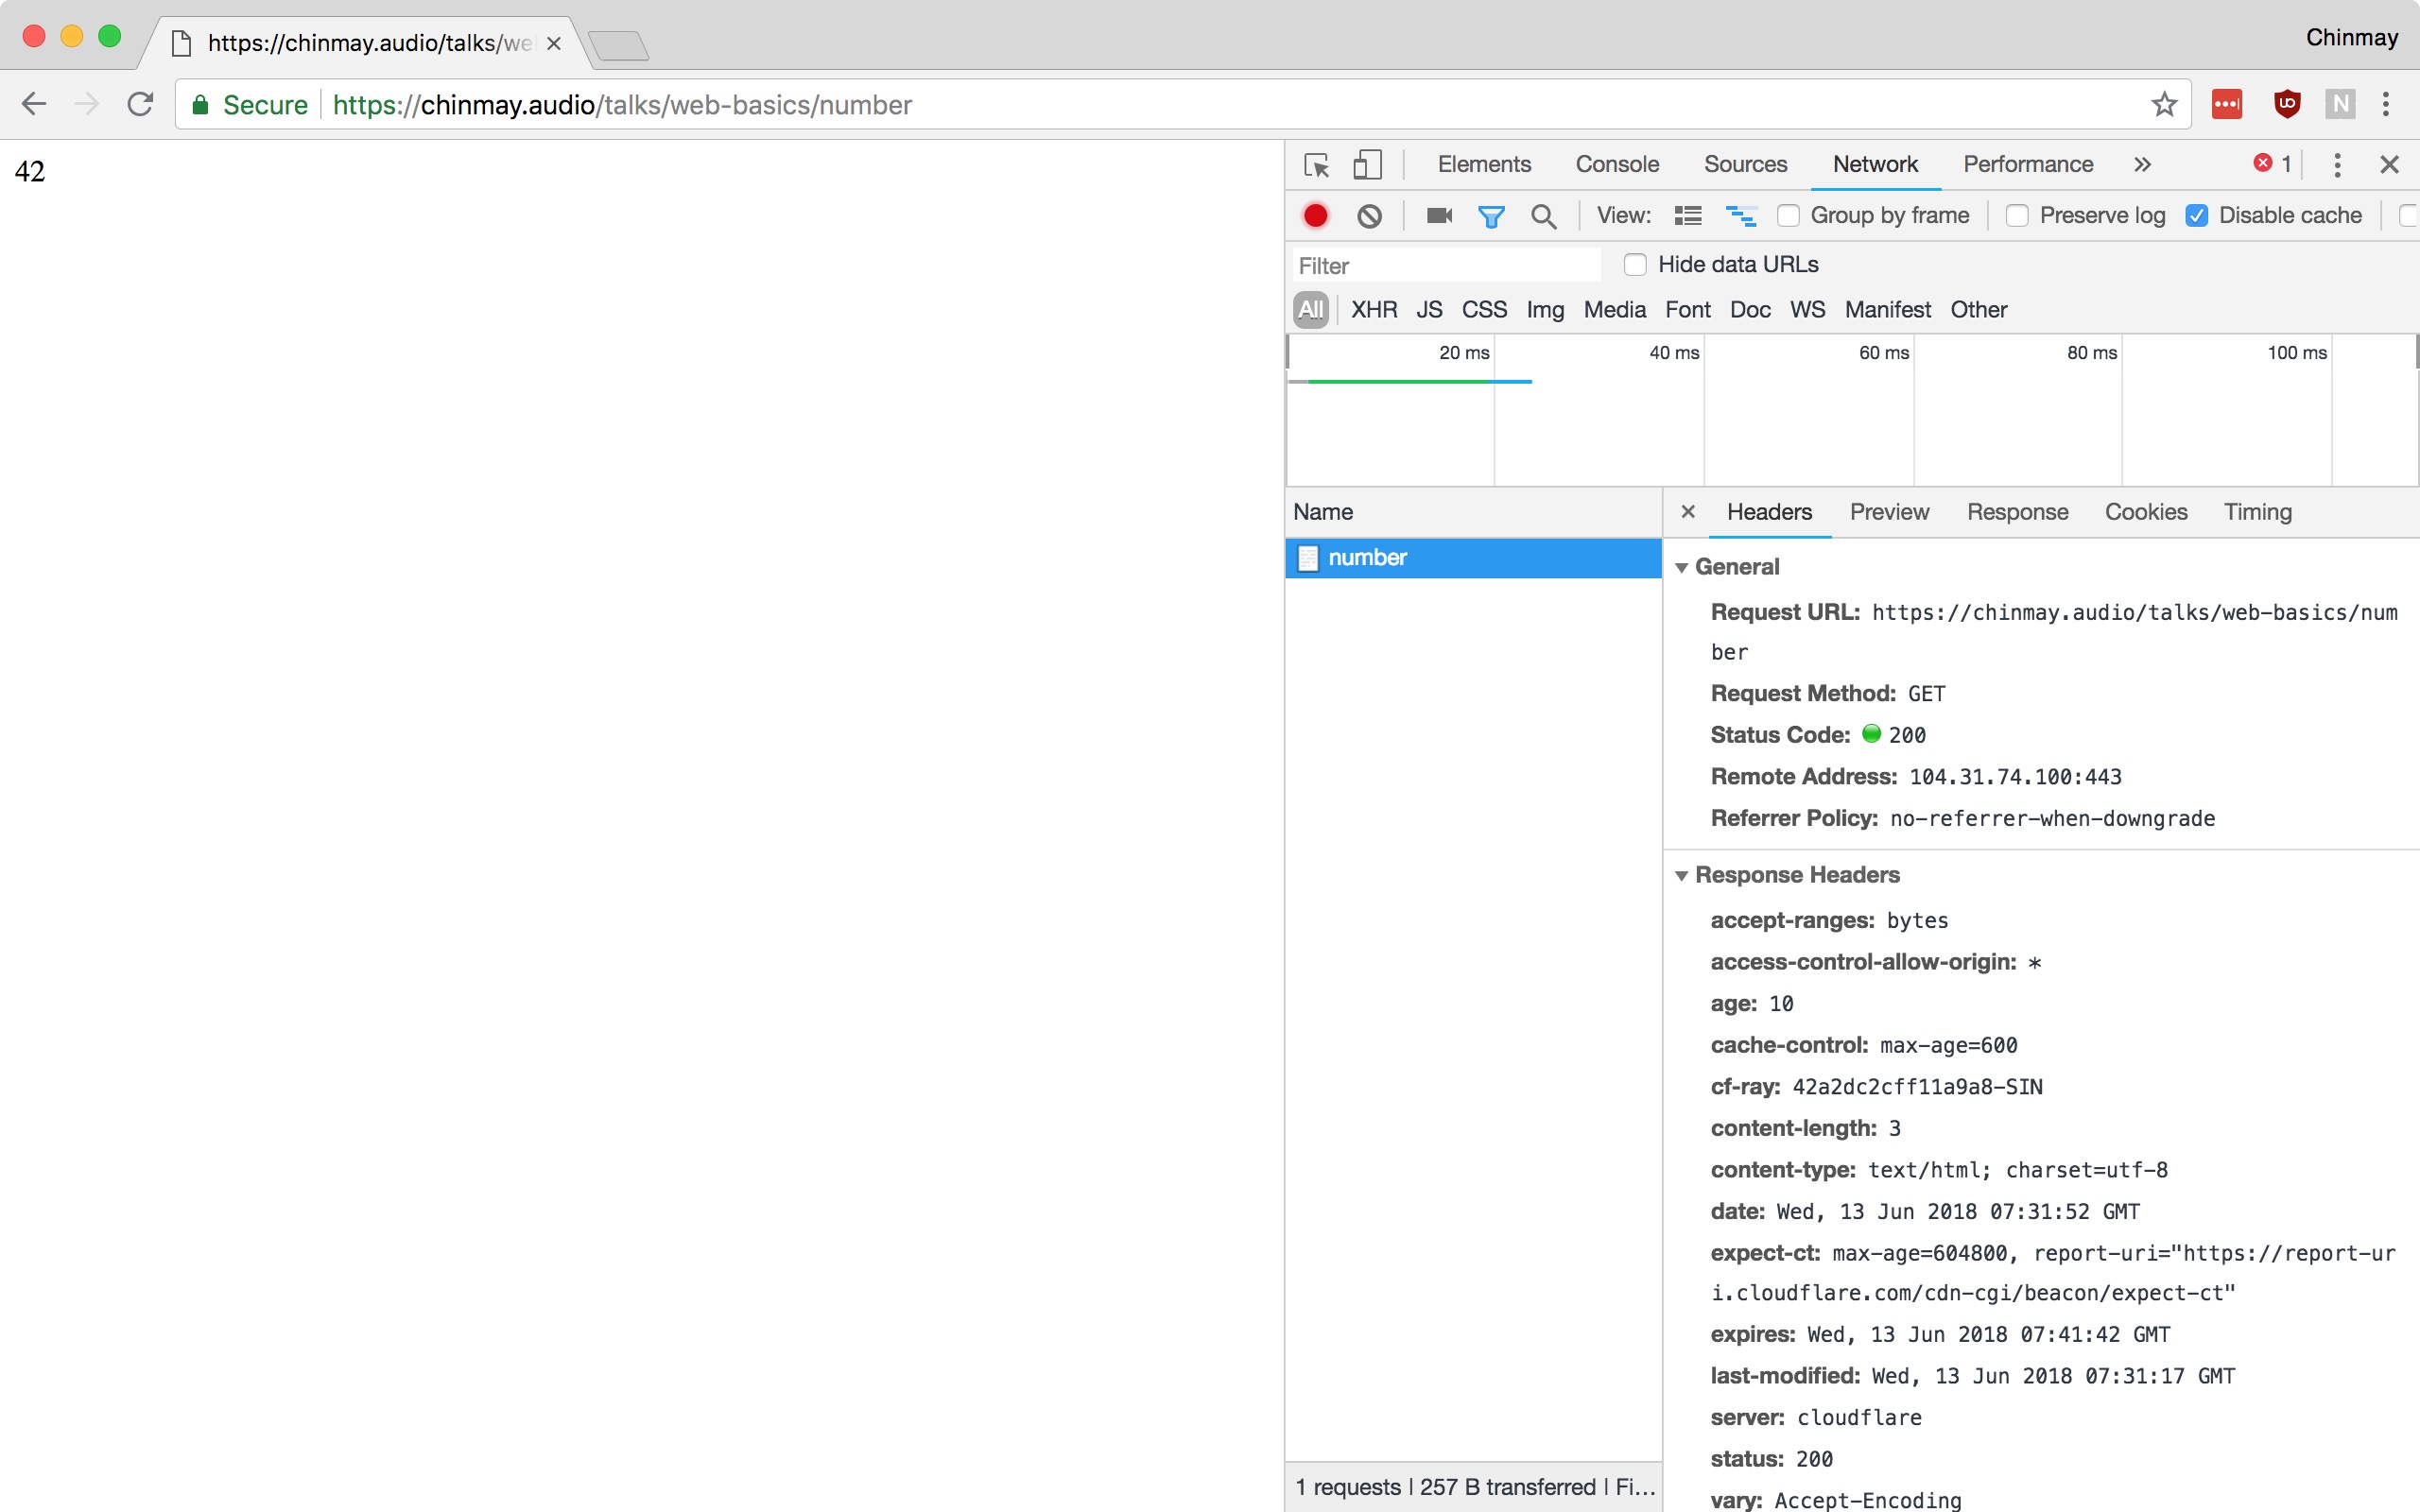2420x1512 pixels.
Task: Open the Timing tab
Action: (x=2257, y=512)
